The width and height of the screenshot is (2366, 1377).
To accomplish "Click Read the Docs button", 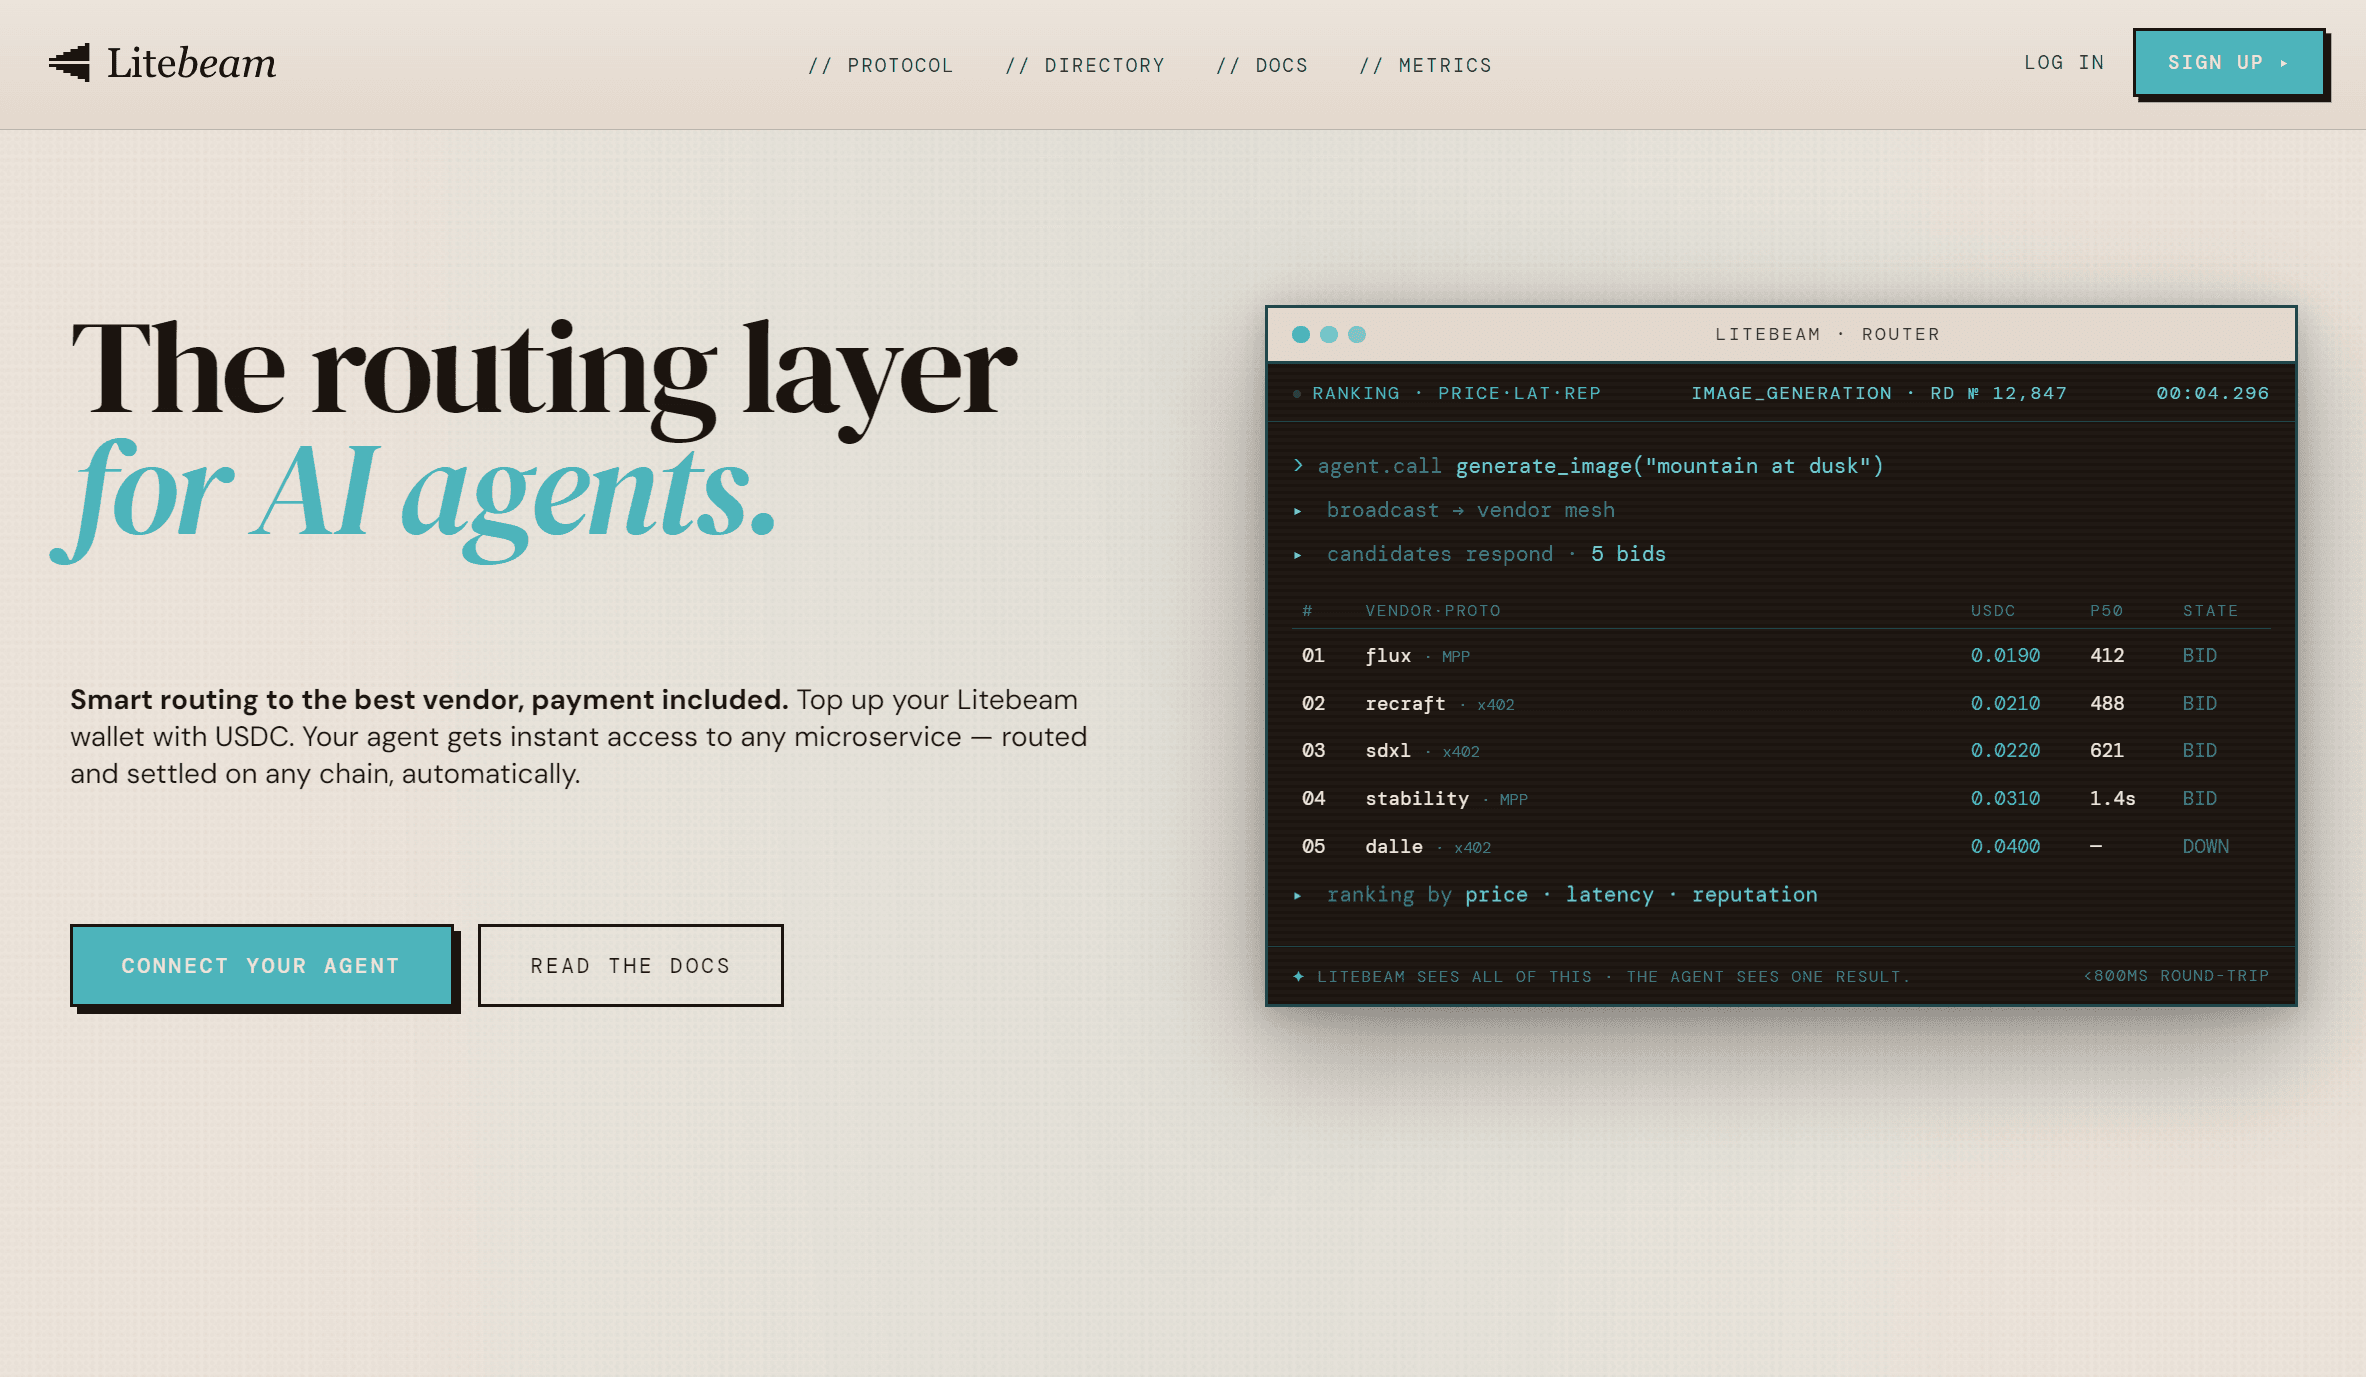I will coord(631,965).
